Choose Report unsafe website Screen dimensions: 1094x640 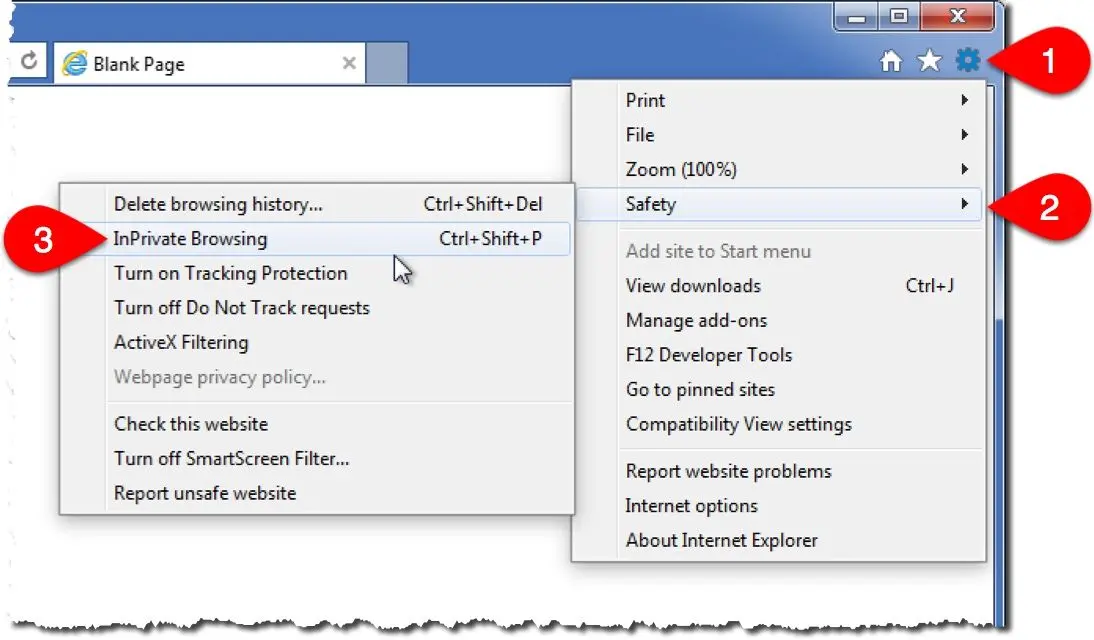317,493
